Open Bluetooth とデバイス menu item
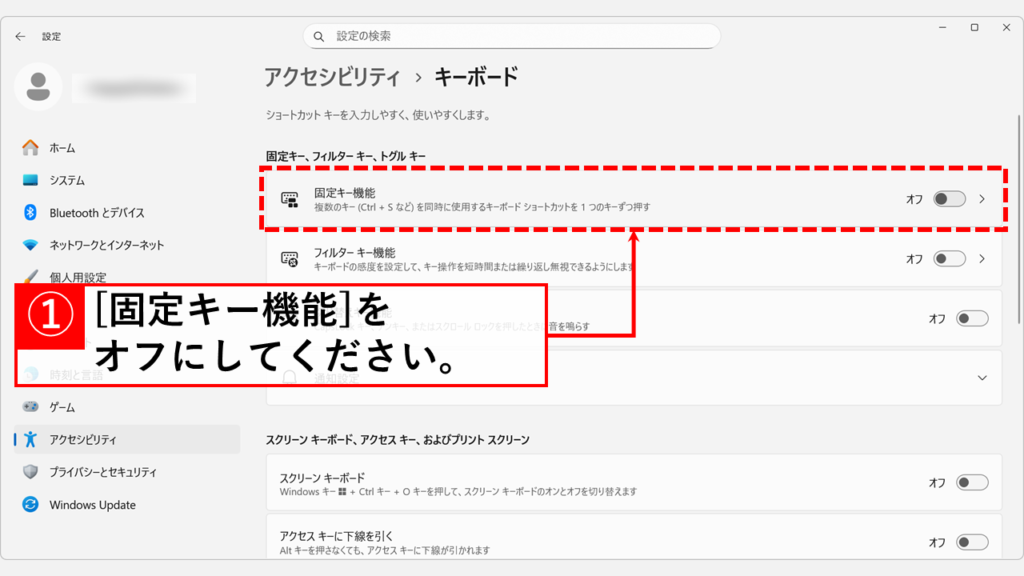 [96, 213]
